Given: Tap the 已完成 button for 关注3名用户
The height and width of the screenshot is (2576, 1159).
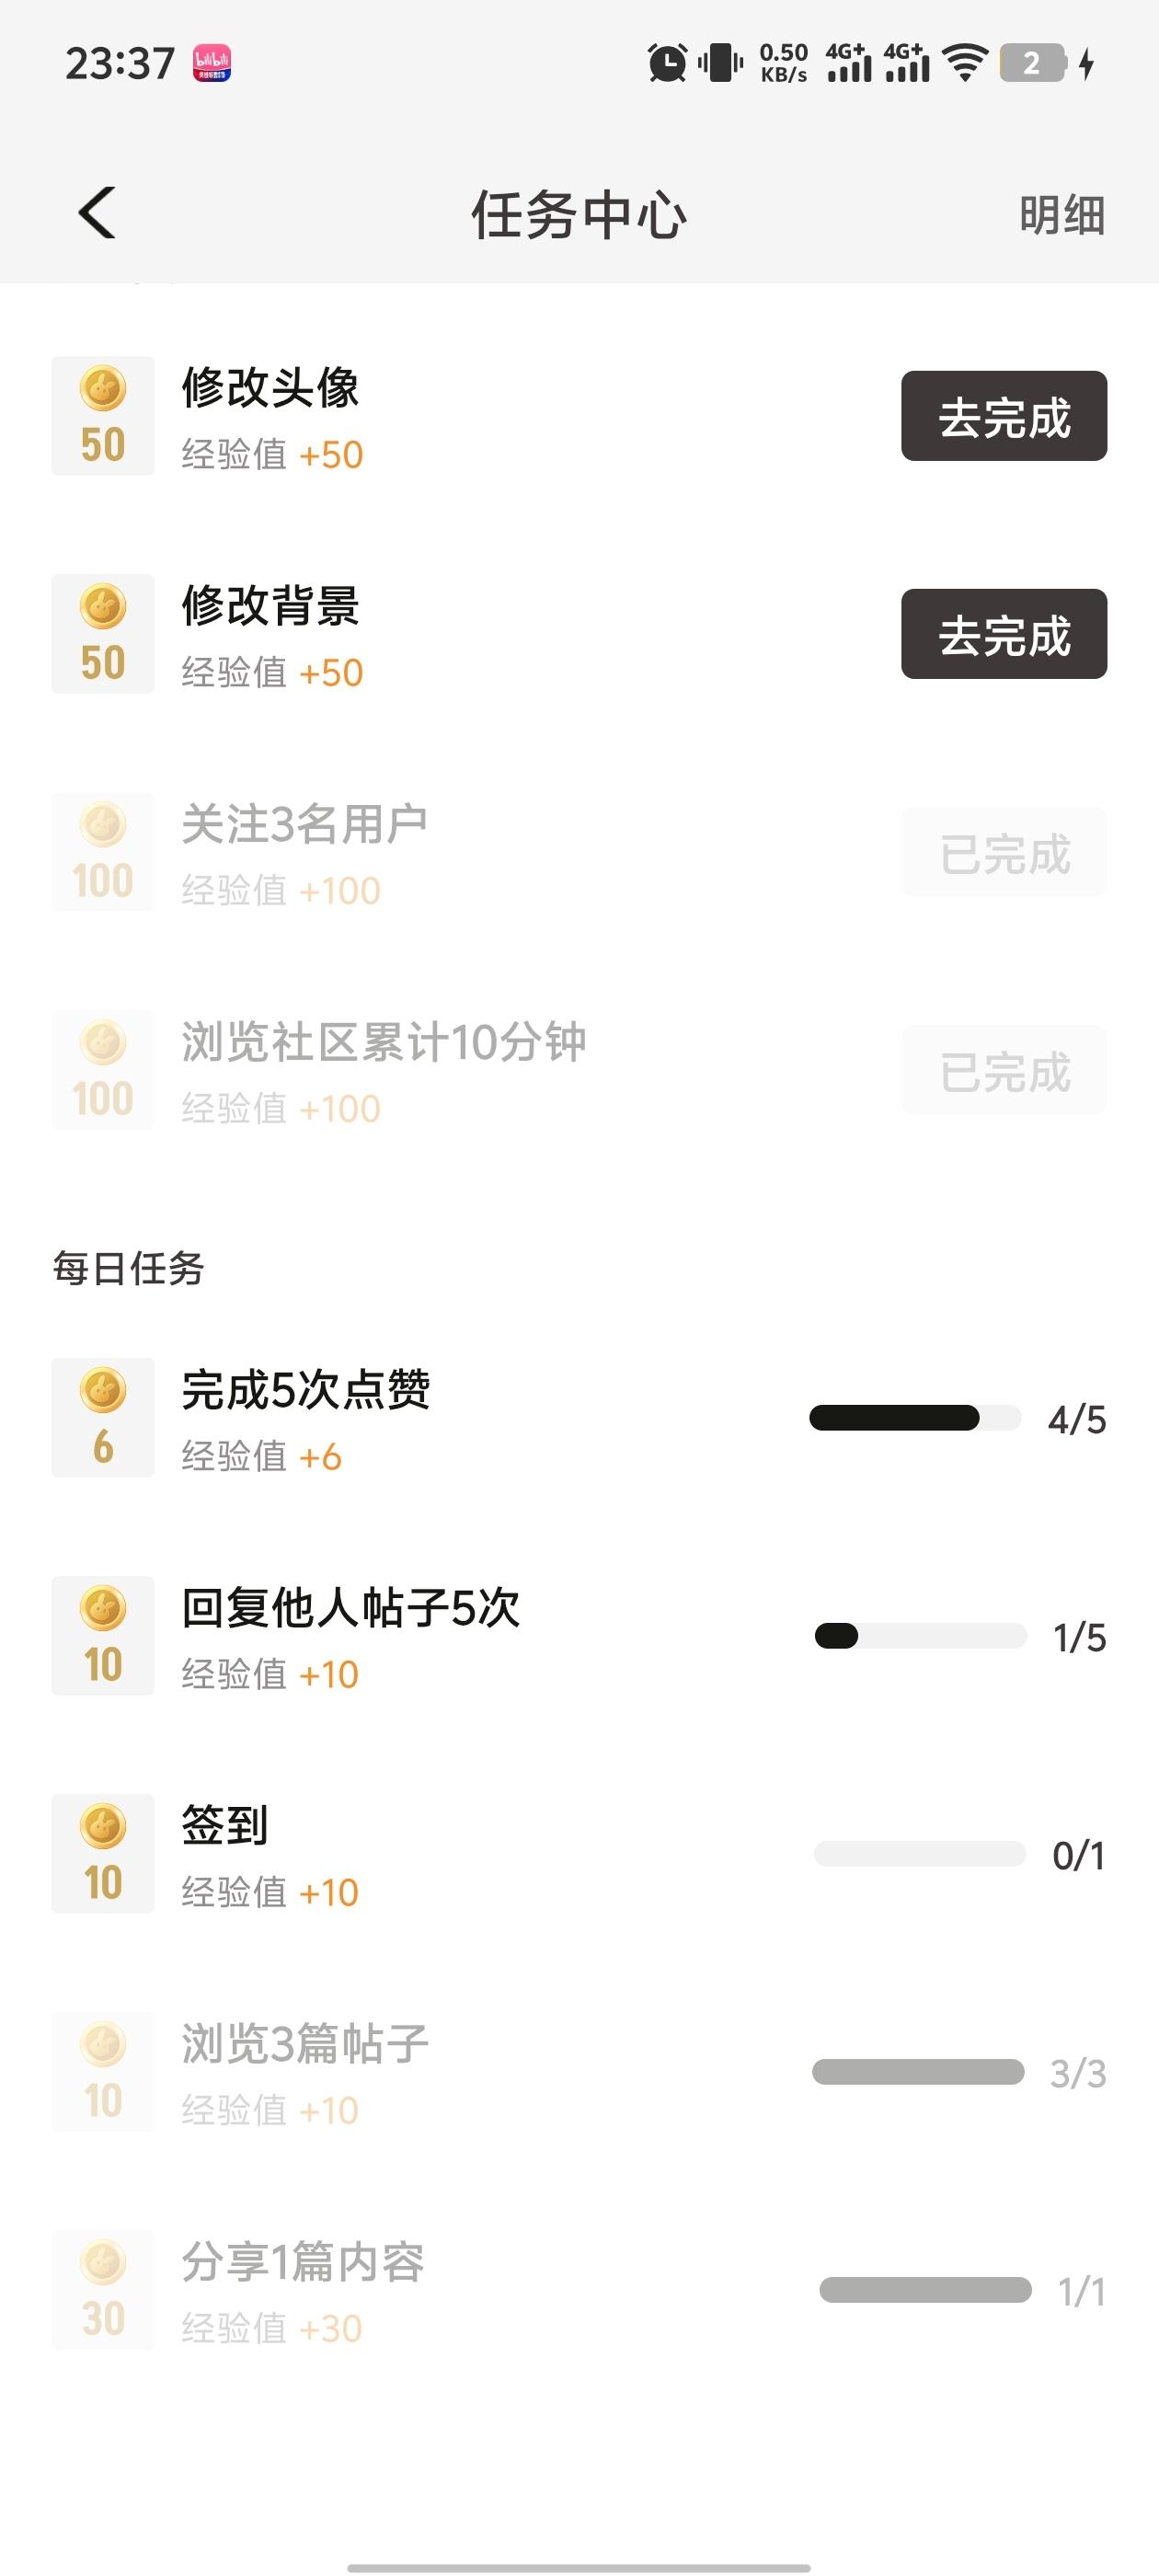Looking at the screenshot, I should pyautogui.click(x=1003, y=853).
